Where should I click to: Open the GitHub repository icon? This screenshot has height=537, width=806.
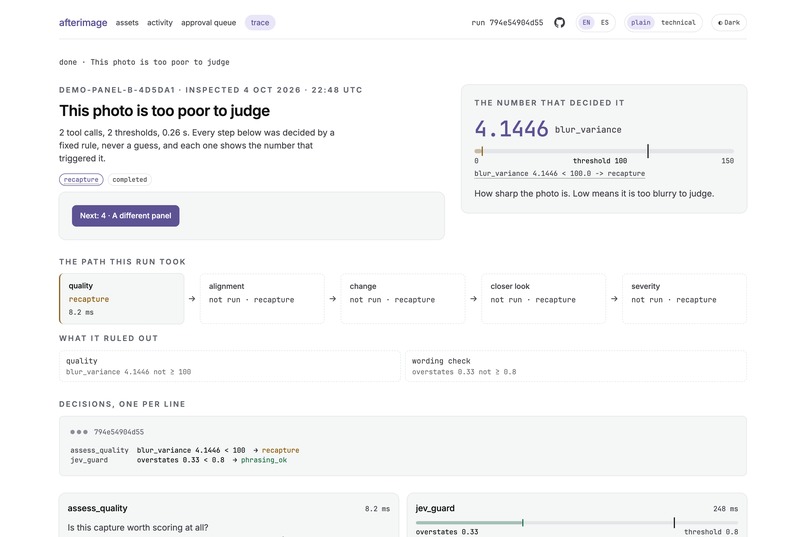(559, 23)
